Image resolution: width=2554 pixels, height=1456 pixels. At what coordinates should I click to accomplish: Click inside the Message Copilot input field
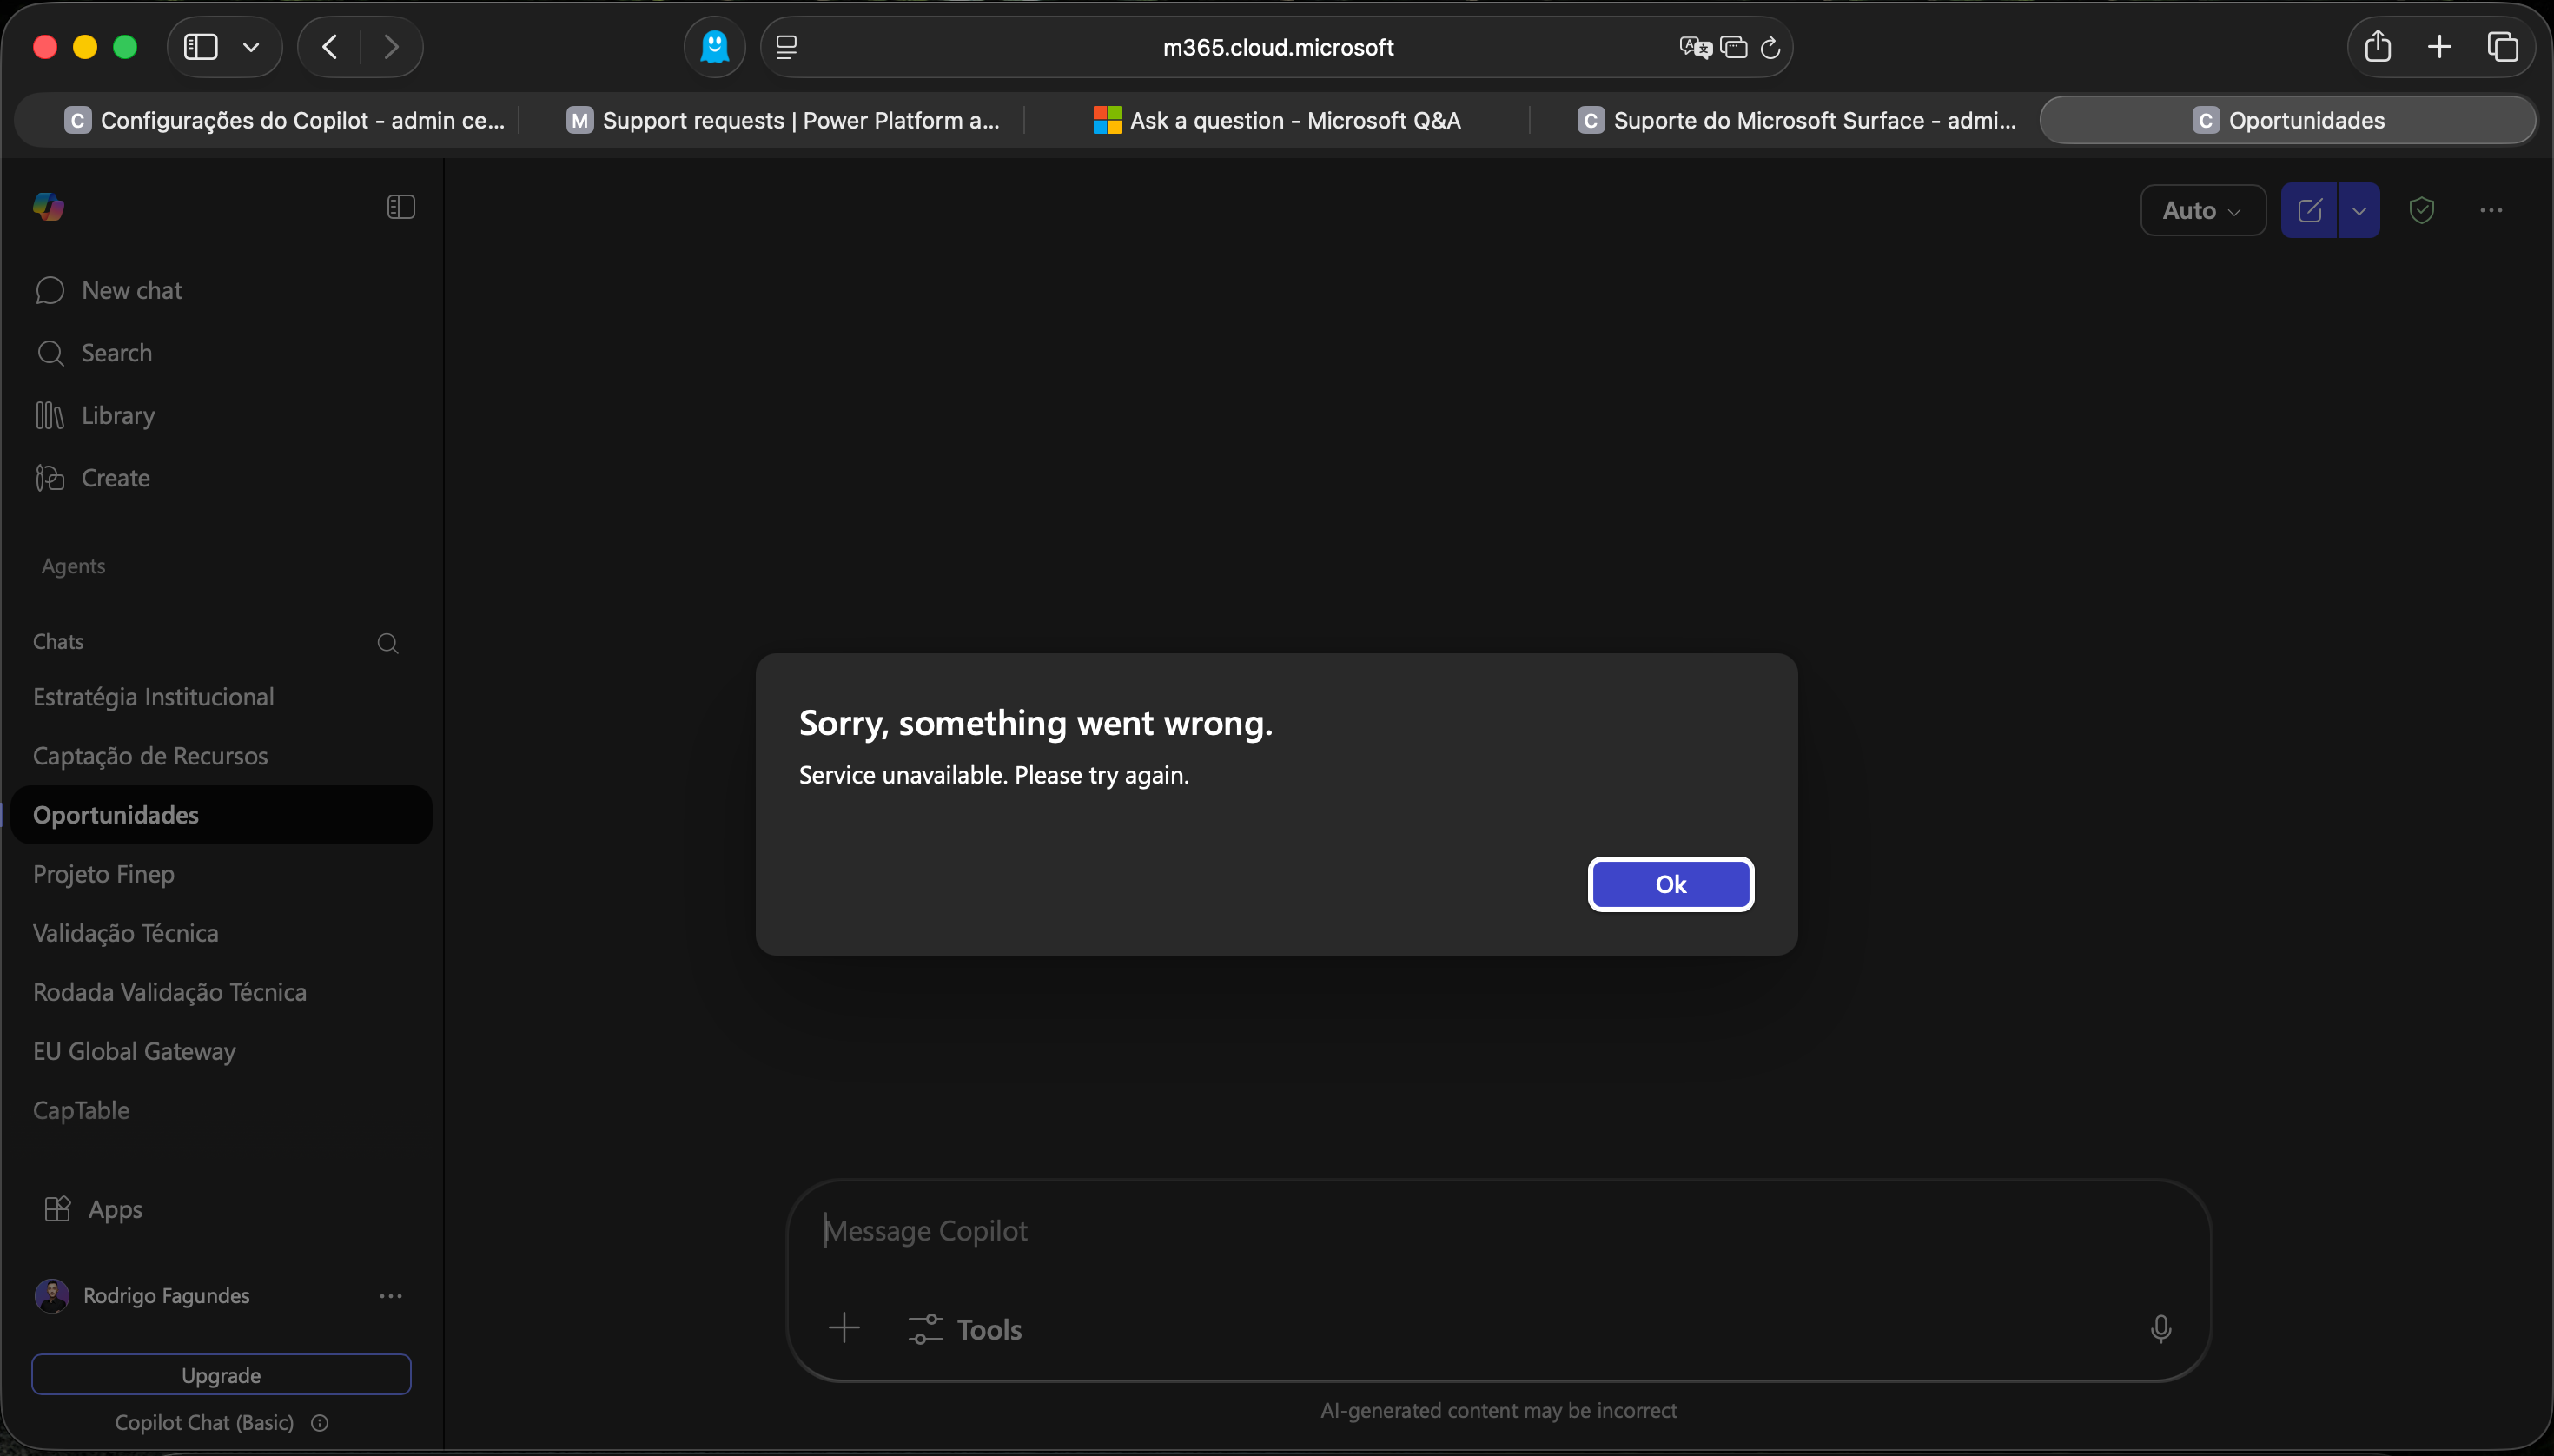[x=1400, y=1230]
